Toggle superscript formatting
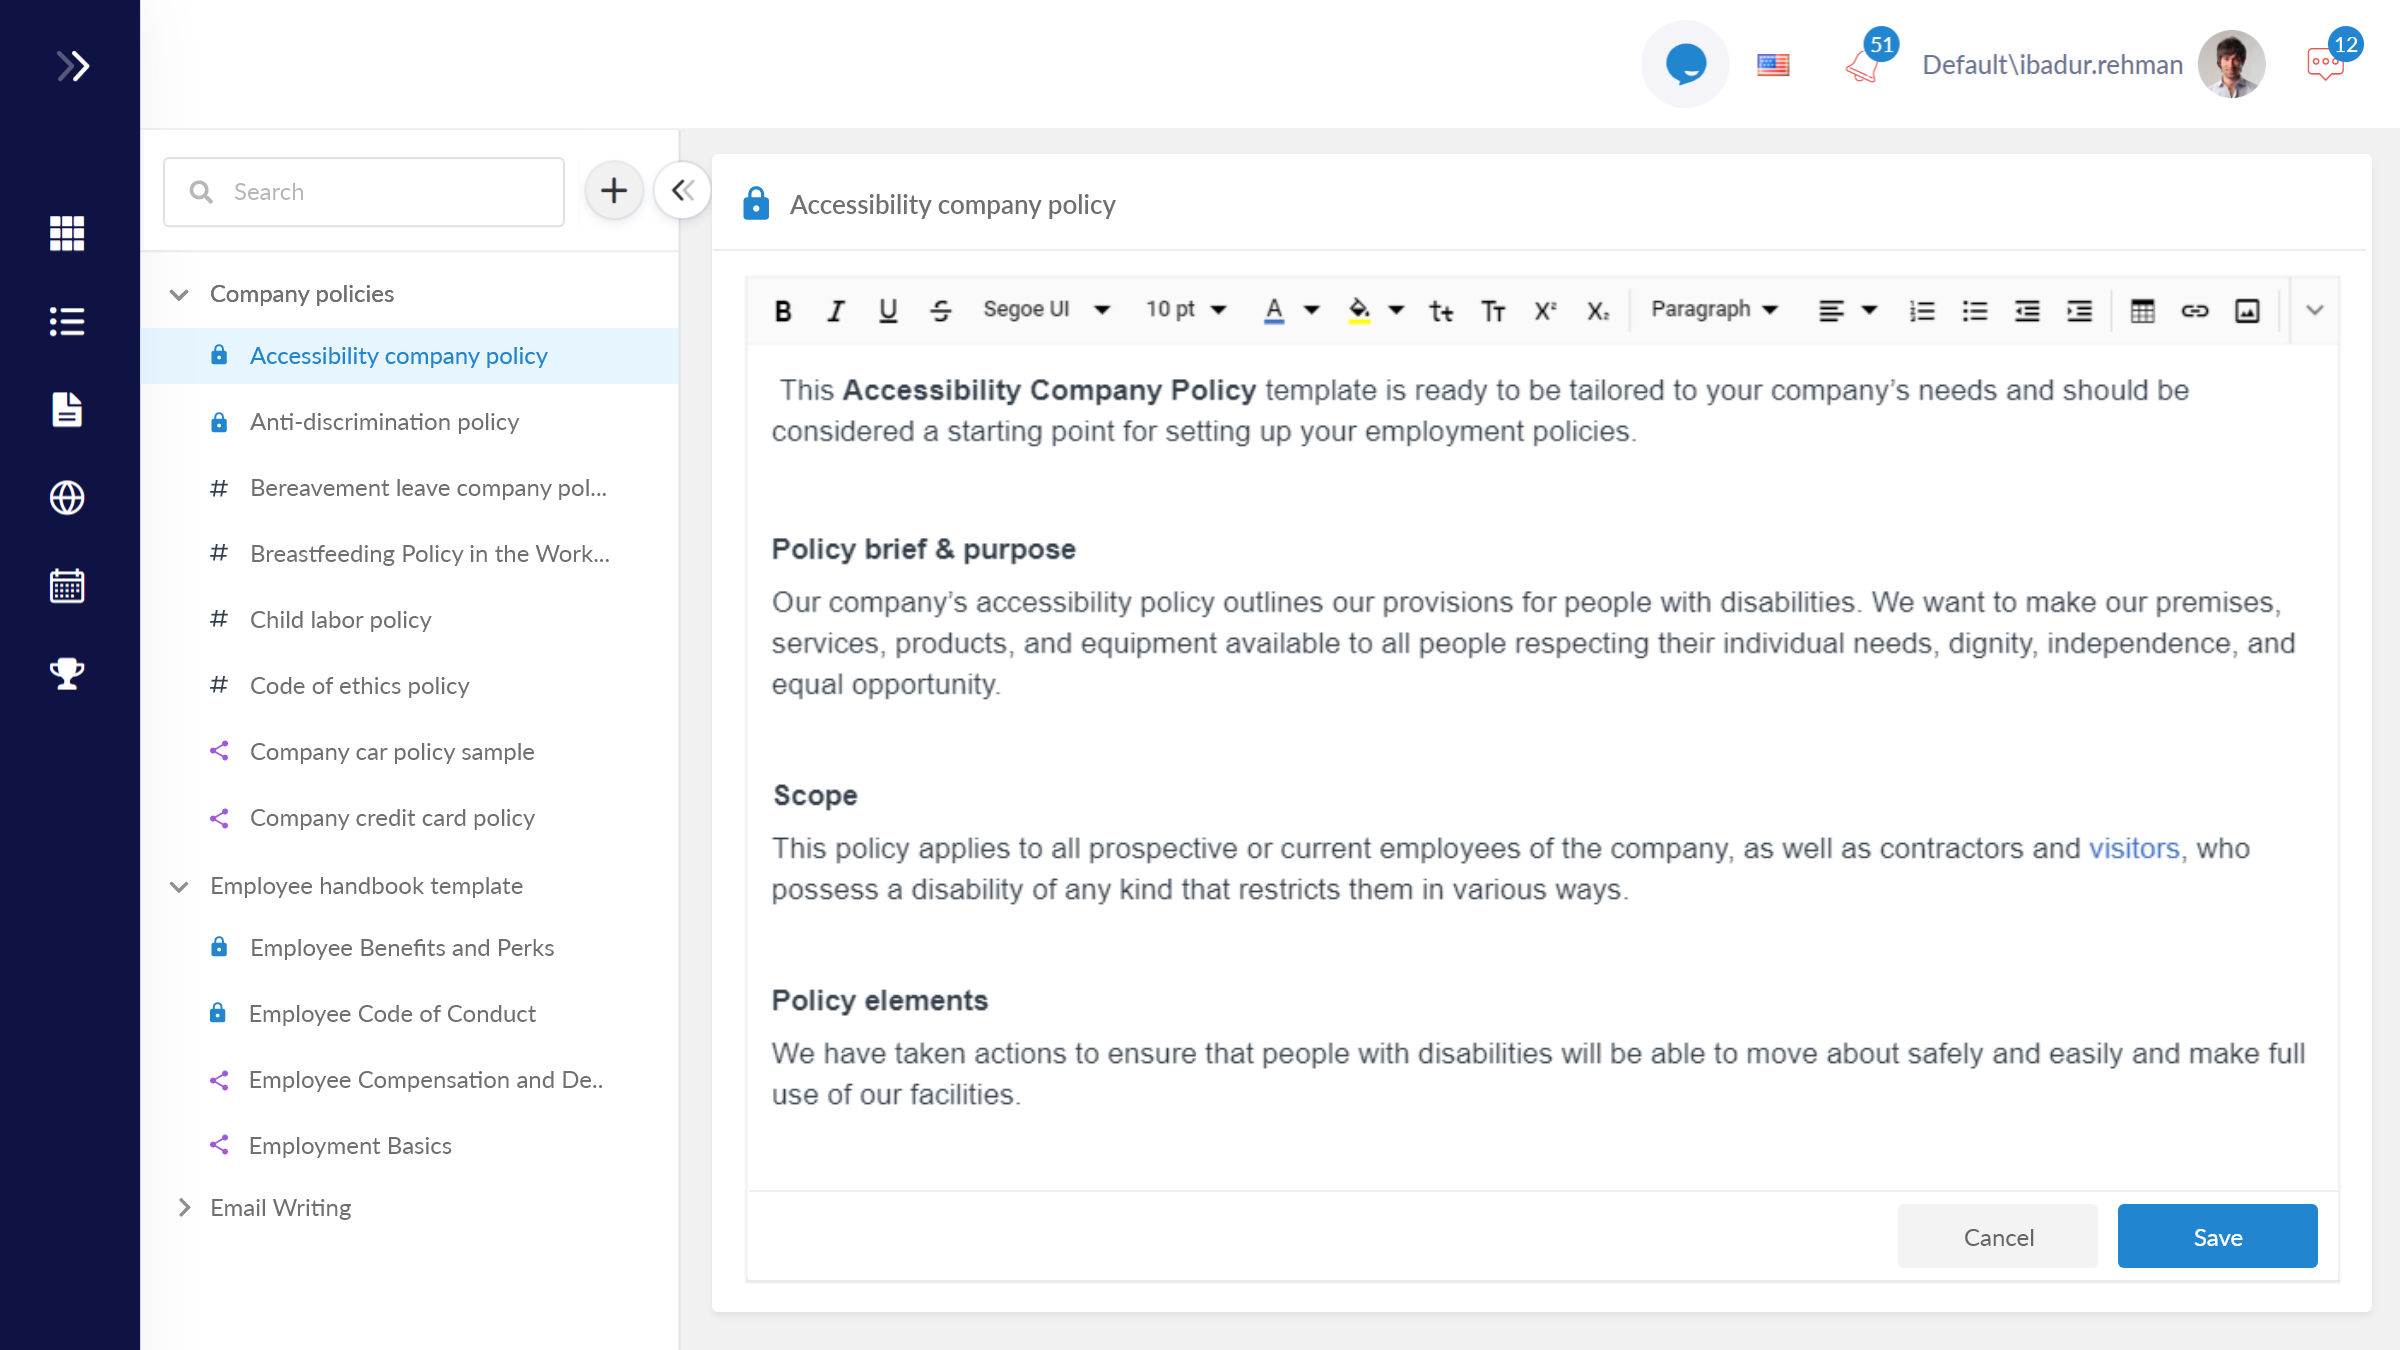Screen dimensions: 2400x1350 pos(1545,311)
